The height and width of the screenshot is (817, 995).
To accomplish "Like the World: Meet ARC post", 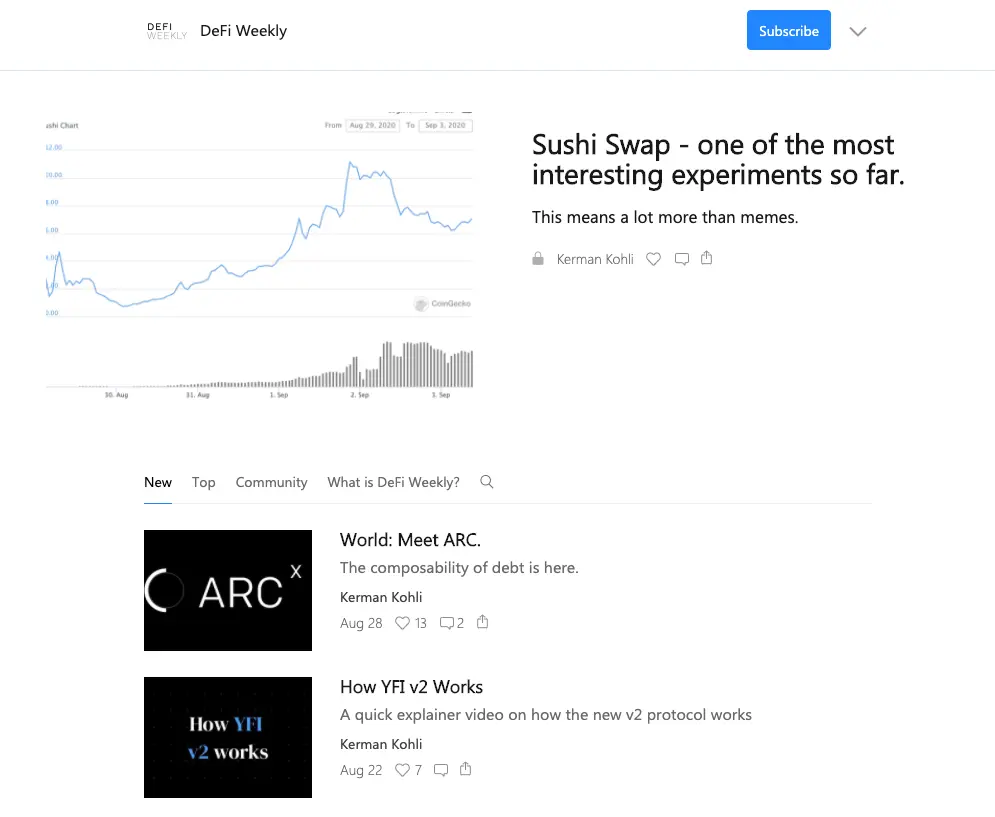I will [x=411, y=623].
